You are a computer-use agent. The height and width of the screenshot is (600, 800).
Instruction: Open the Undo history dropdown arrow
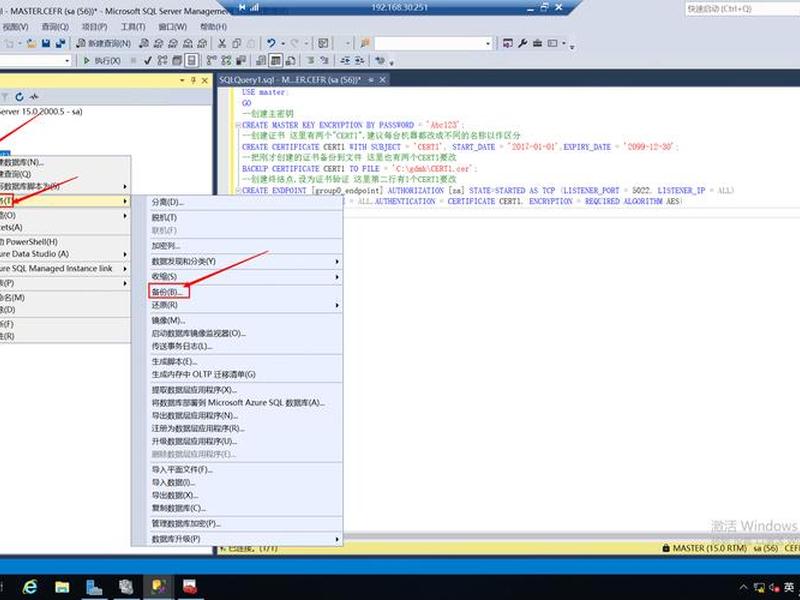283,43
